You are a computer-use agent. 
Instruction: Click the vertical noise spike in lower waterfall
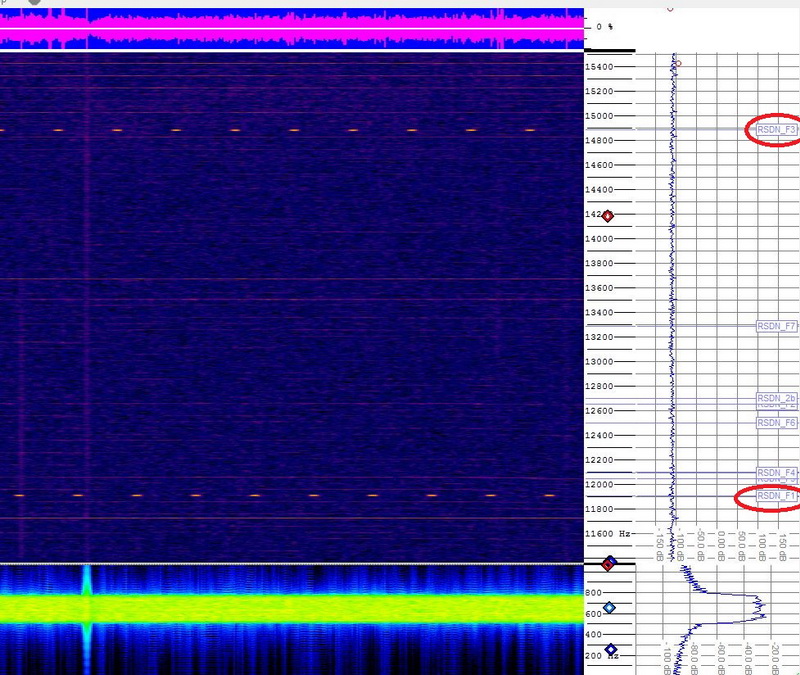click(87, 619)
